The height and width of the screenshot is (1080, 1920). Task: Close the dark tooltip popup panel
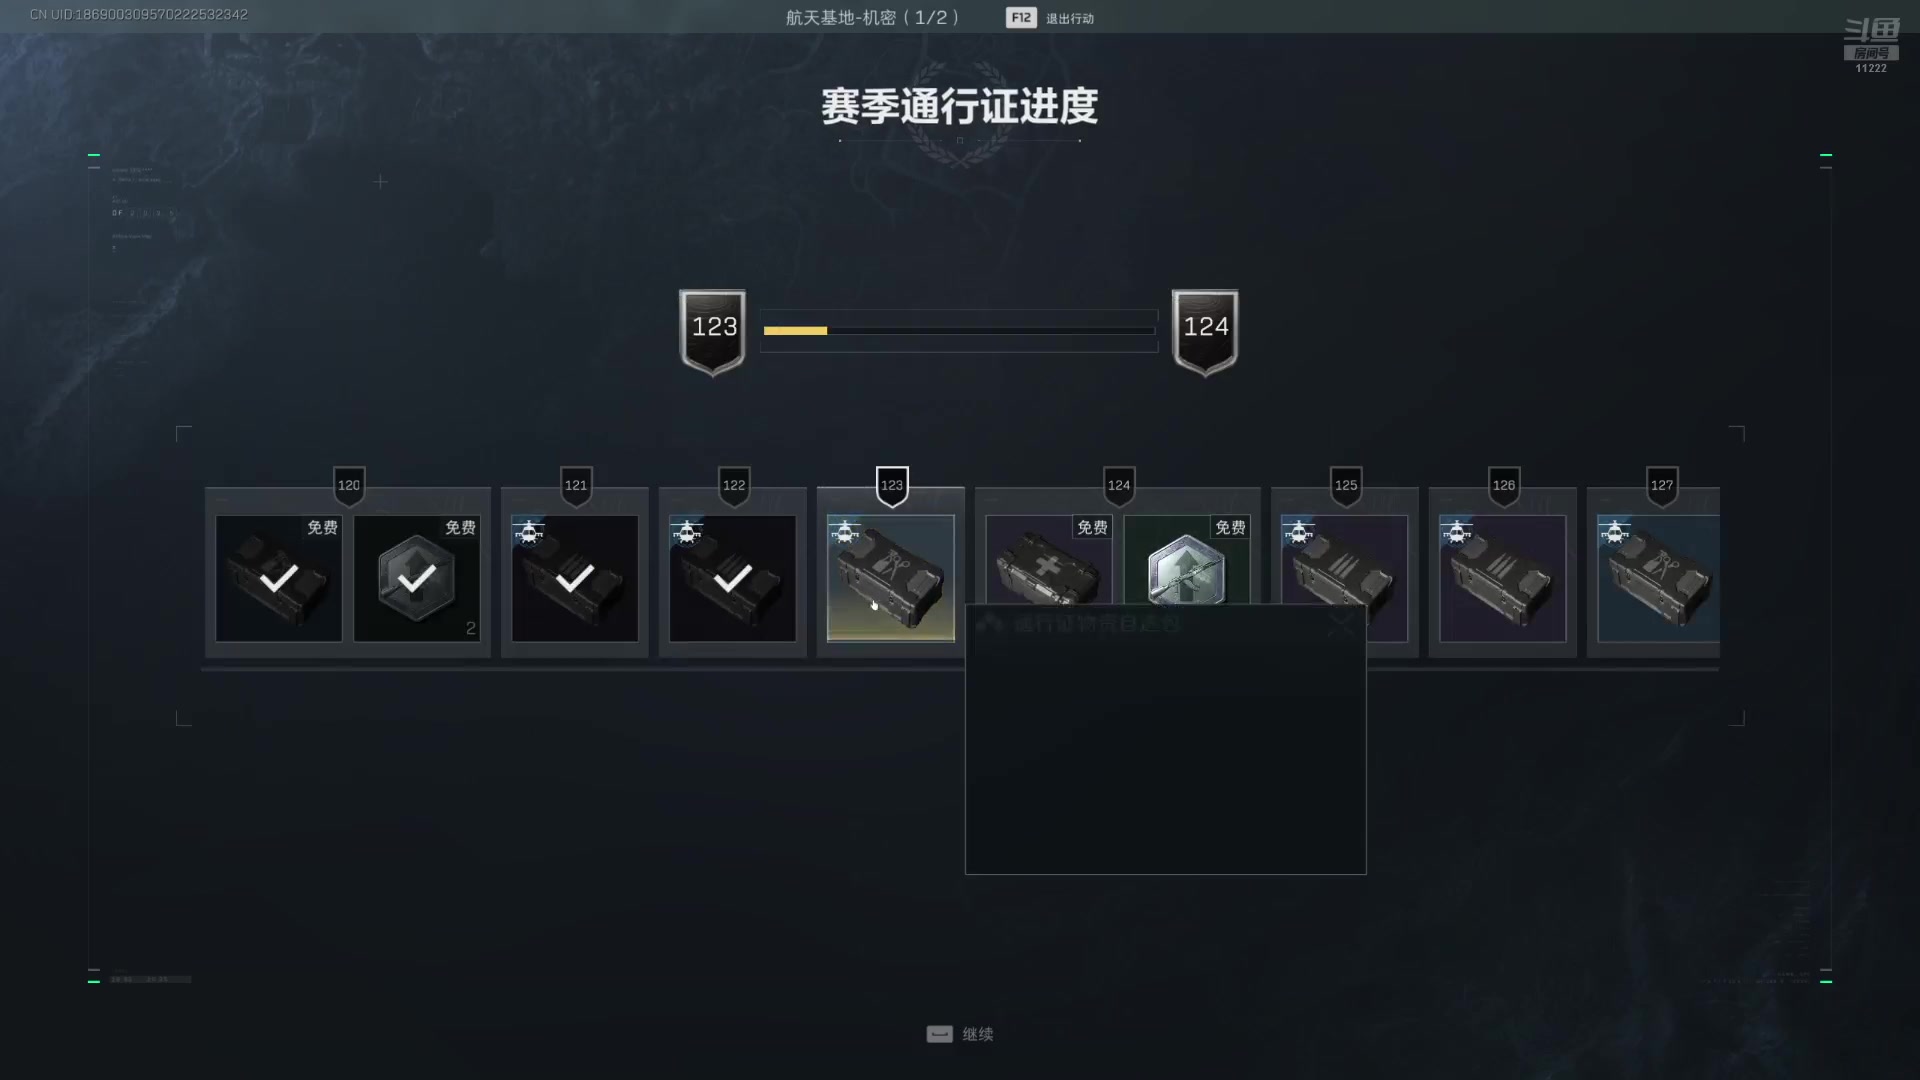(1341, 625)
